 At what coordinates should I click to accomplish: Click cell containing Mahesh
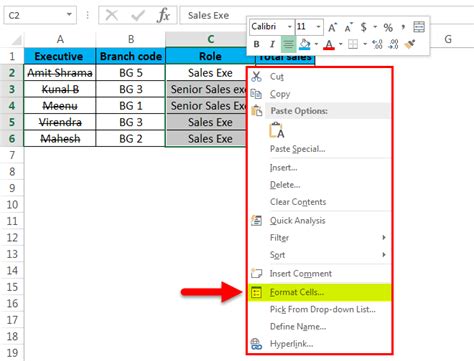tap(60, 138)
